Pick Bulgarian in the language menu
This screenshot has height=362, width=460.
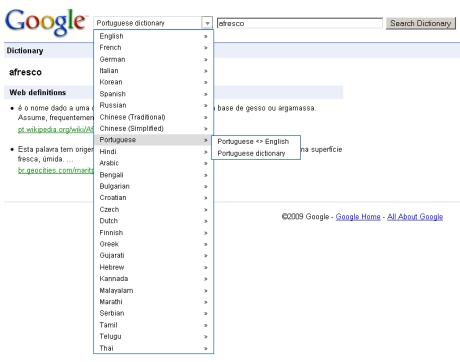click(153, 186)
